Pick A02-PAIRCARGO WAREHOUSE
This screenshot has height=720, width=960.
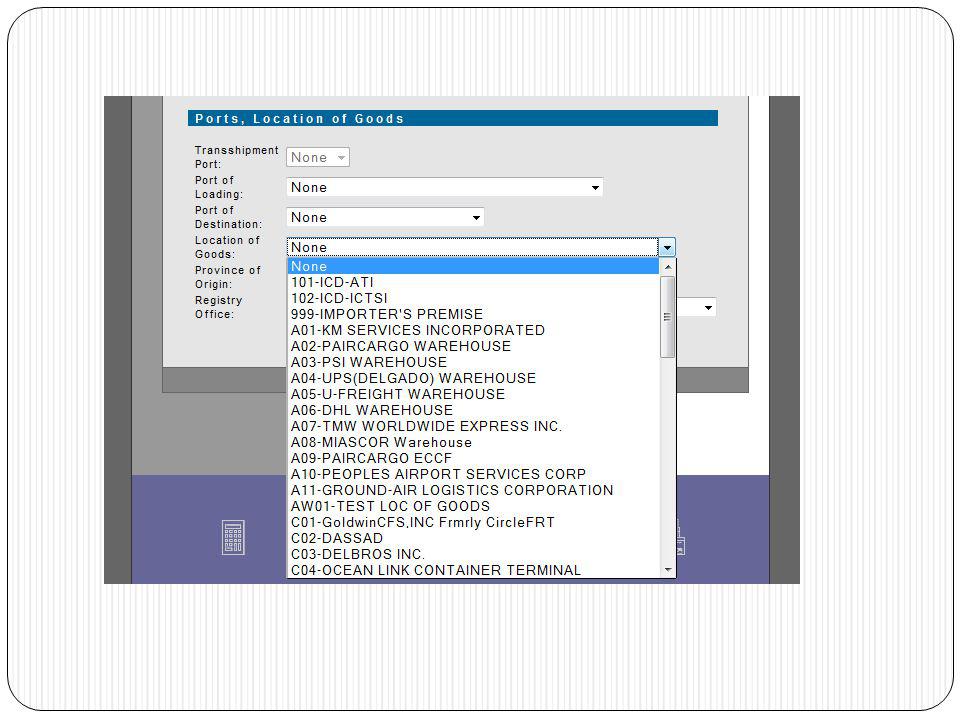click(x=473, y=346)
